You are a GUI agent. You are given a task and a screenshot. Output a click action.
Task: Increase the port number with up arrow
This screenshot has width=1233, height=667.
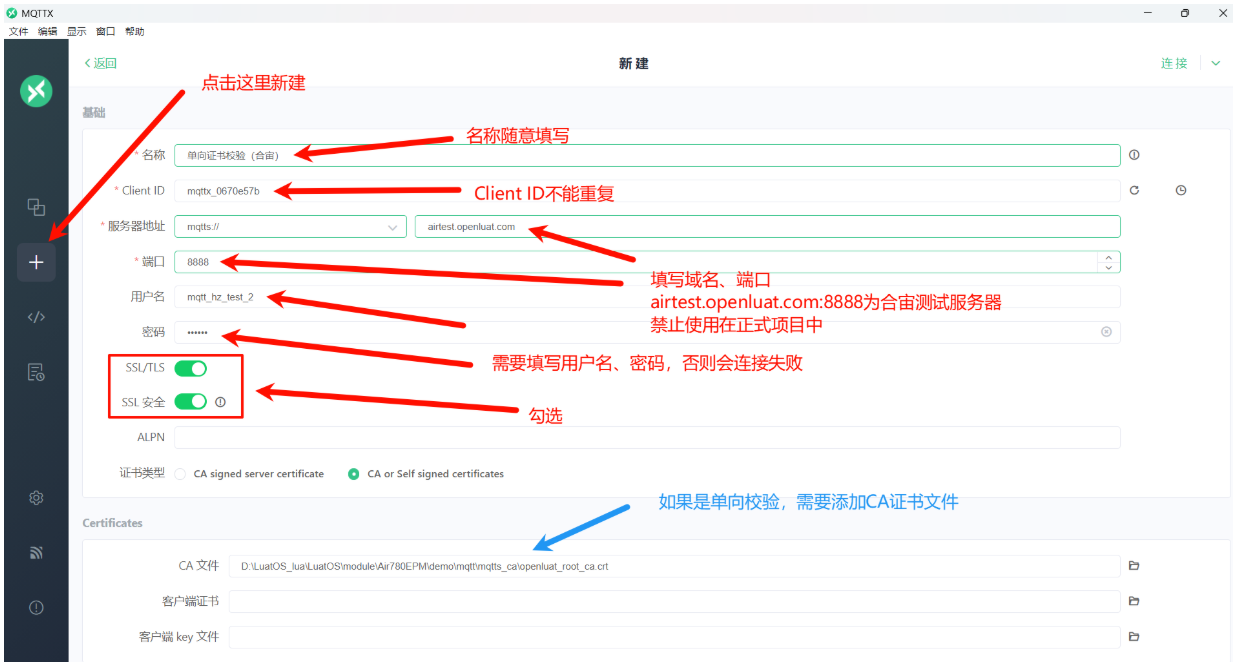point(1108,256)
